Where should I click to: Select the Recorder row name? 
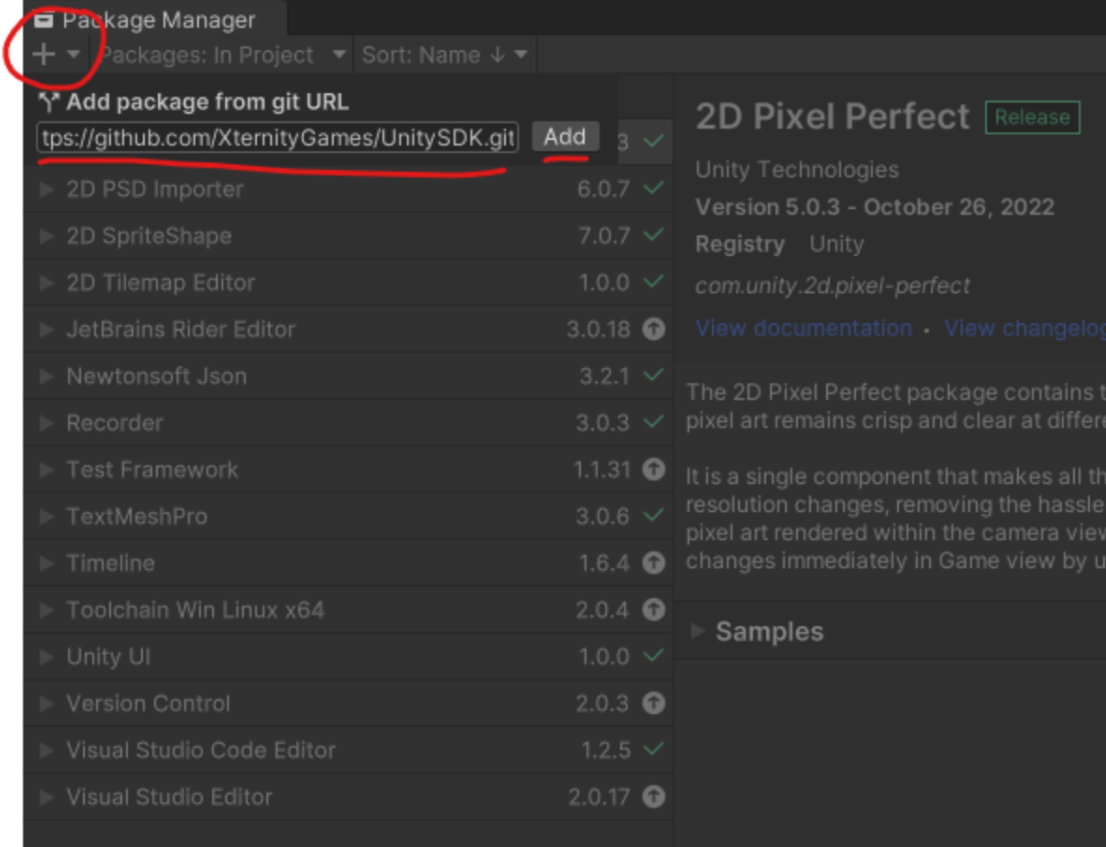tap(115, 422)
